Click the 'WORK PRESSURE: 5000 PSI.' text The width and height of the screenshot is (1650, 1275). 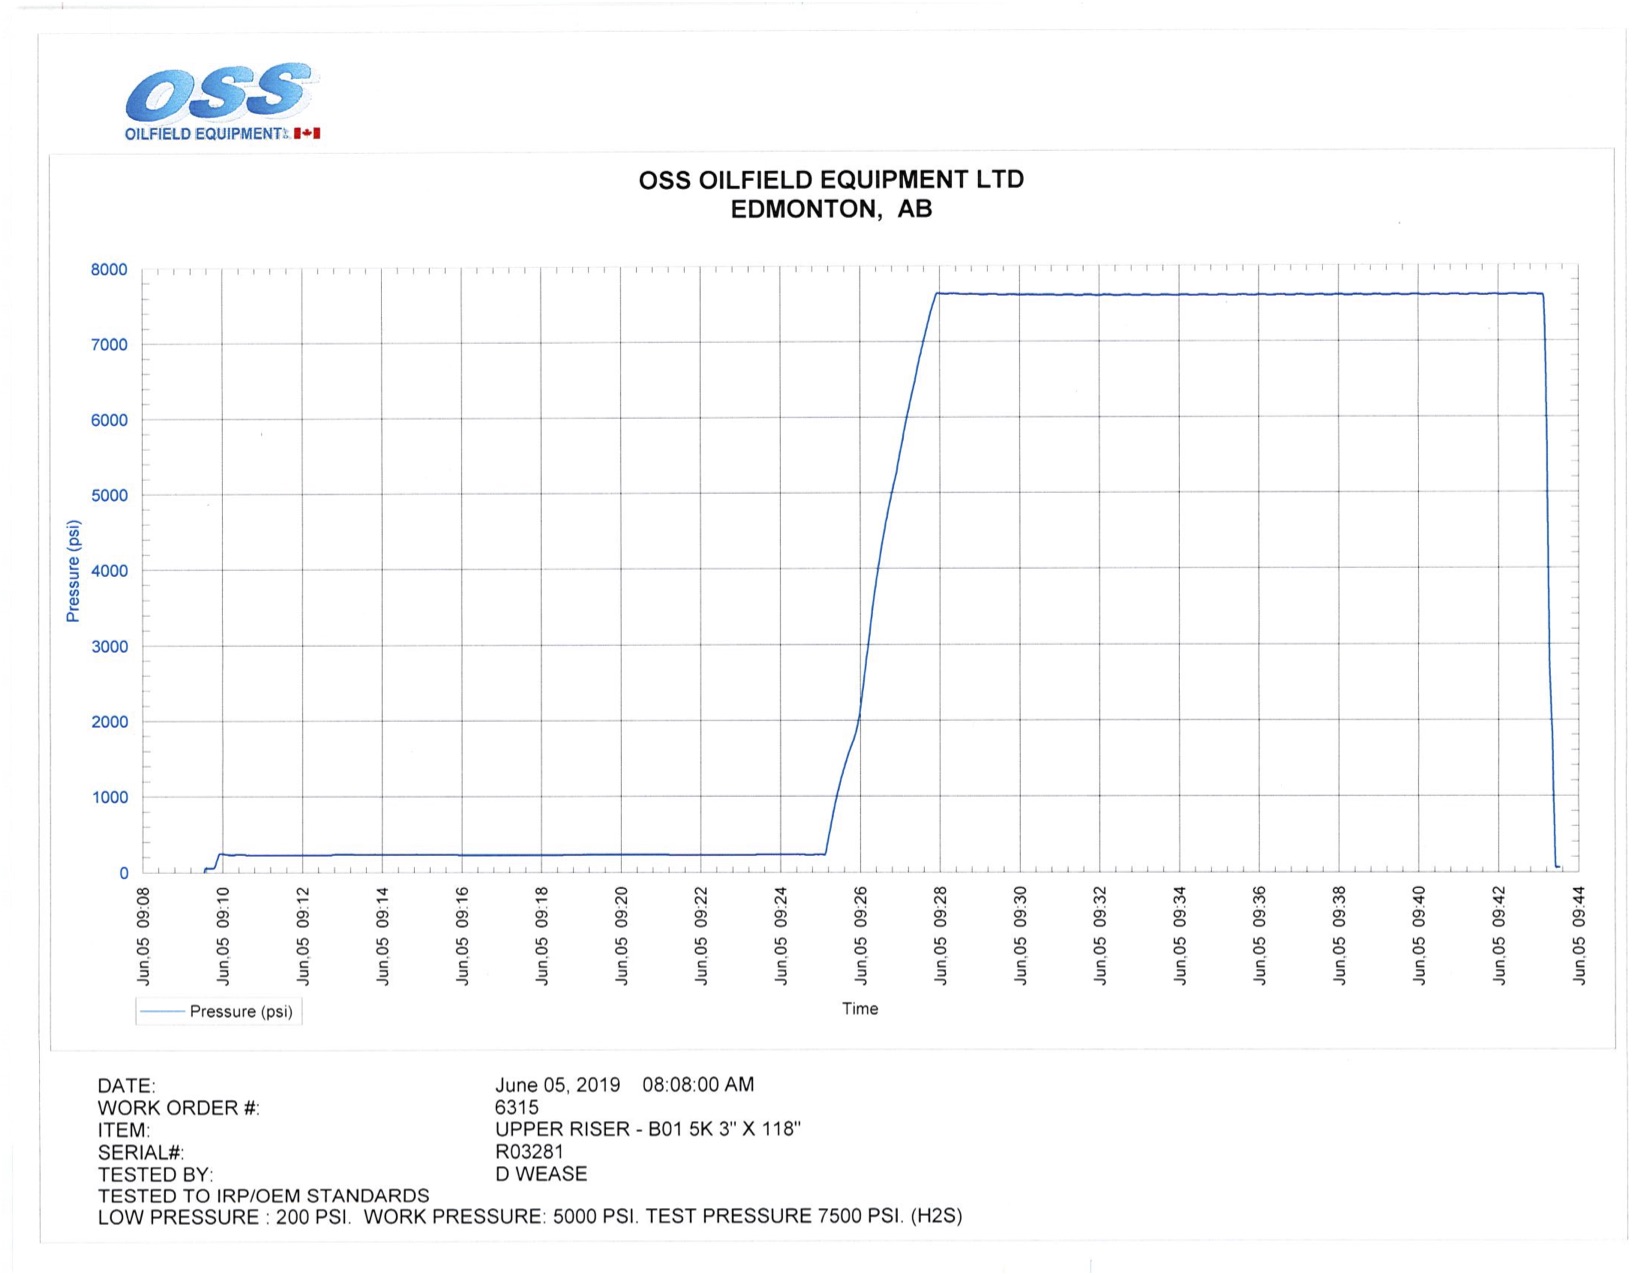[501, 1217]
